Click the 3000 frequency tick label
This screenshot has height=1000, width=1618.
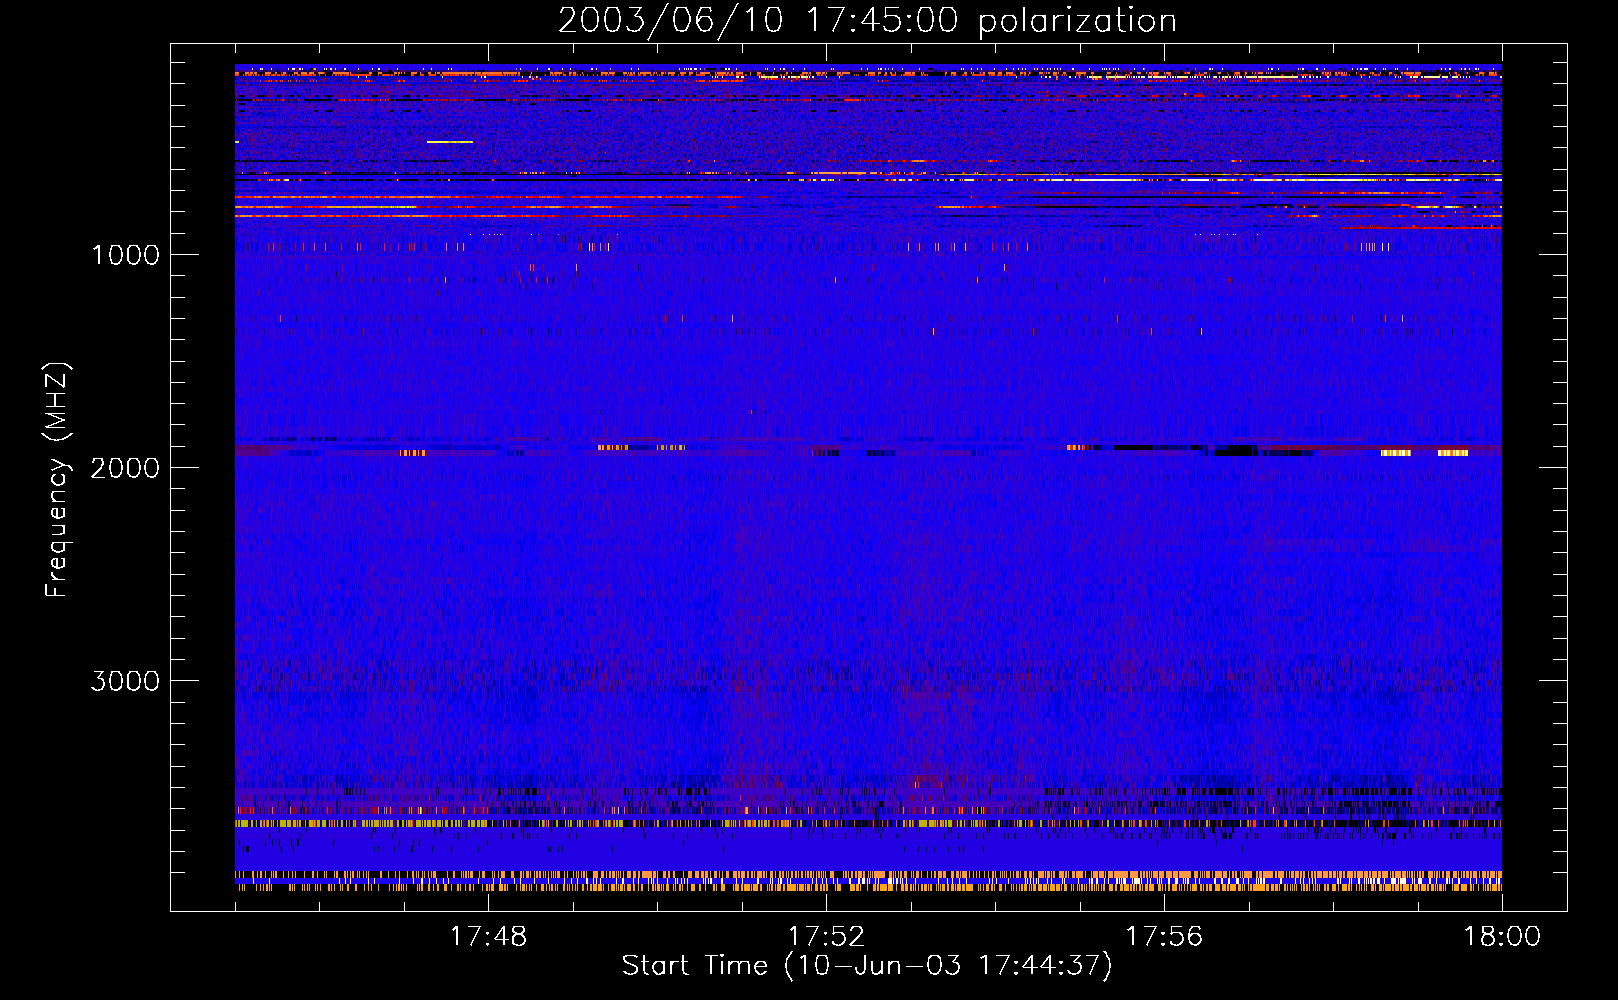[125, 680]
